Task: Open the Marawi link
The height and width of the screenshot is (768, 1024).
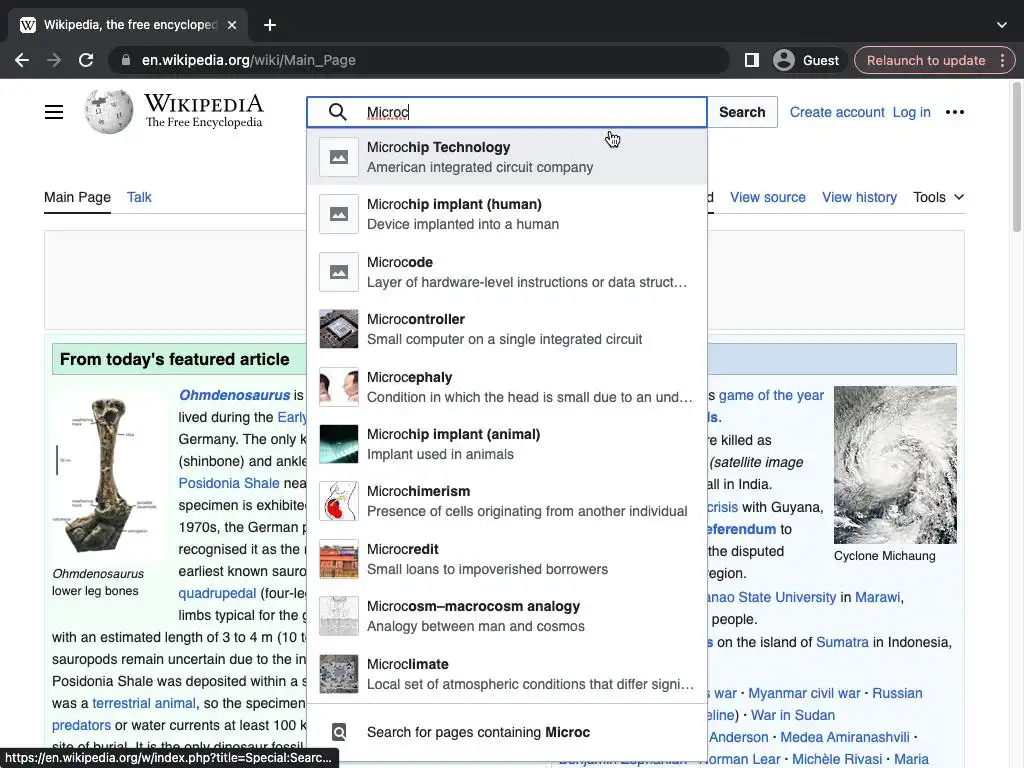Action: click(x=877, y=597)
